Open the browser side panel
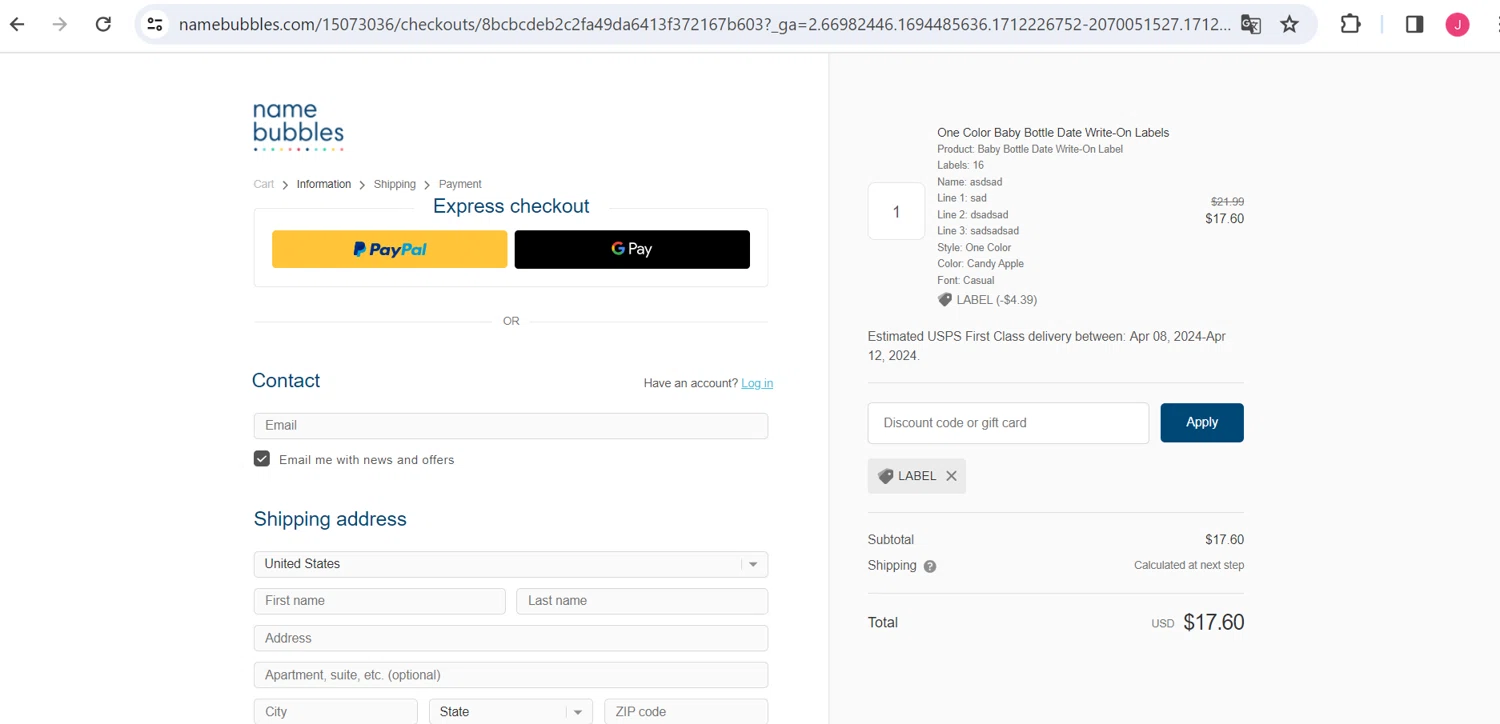This screenshot has height=724, width=1500. pyautogui.click(x=1414, y=24)
